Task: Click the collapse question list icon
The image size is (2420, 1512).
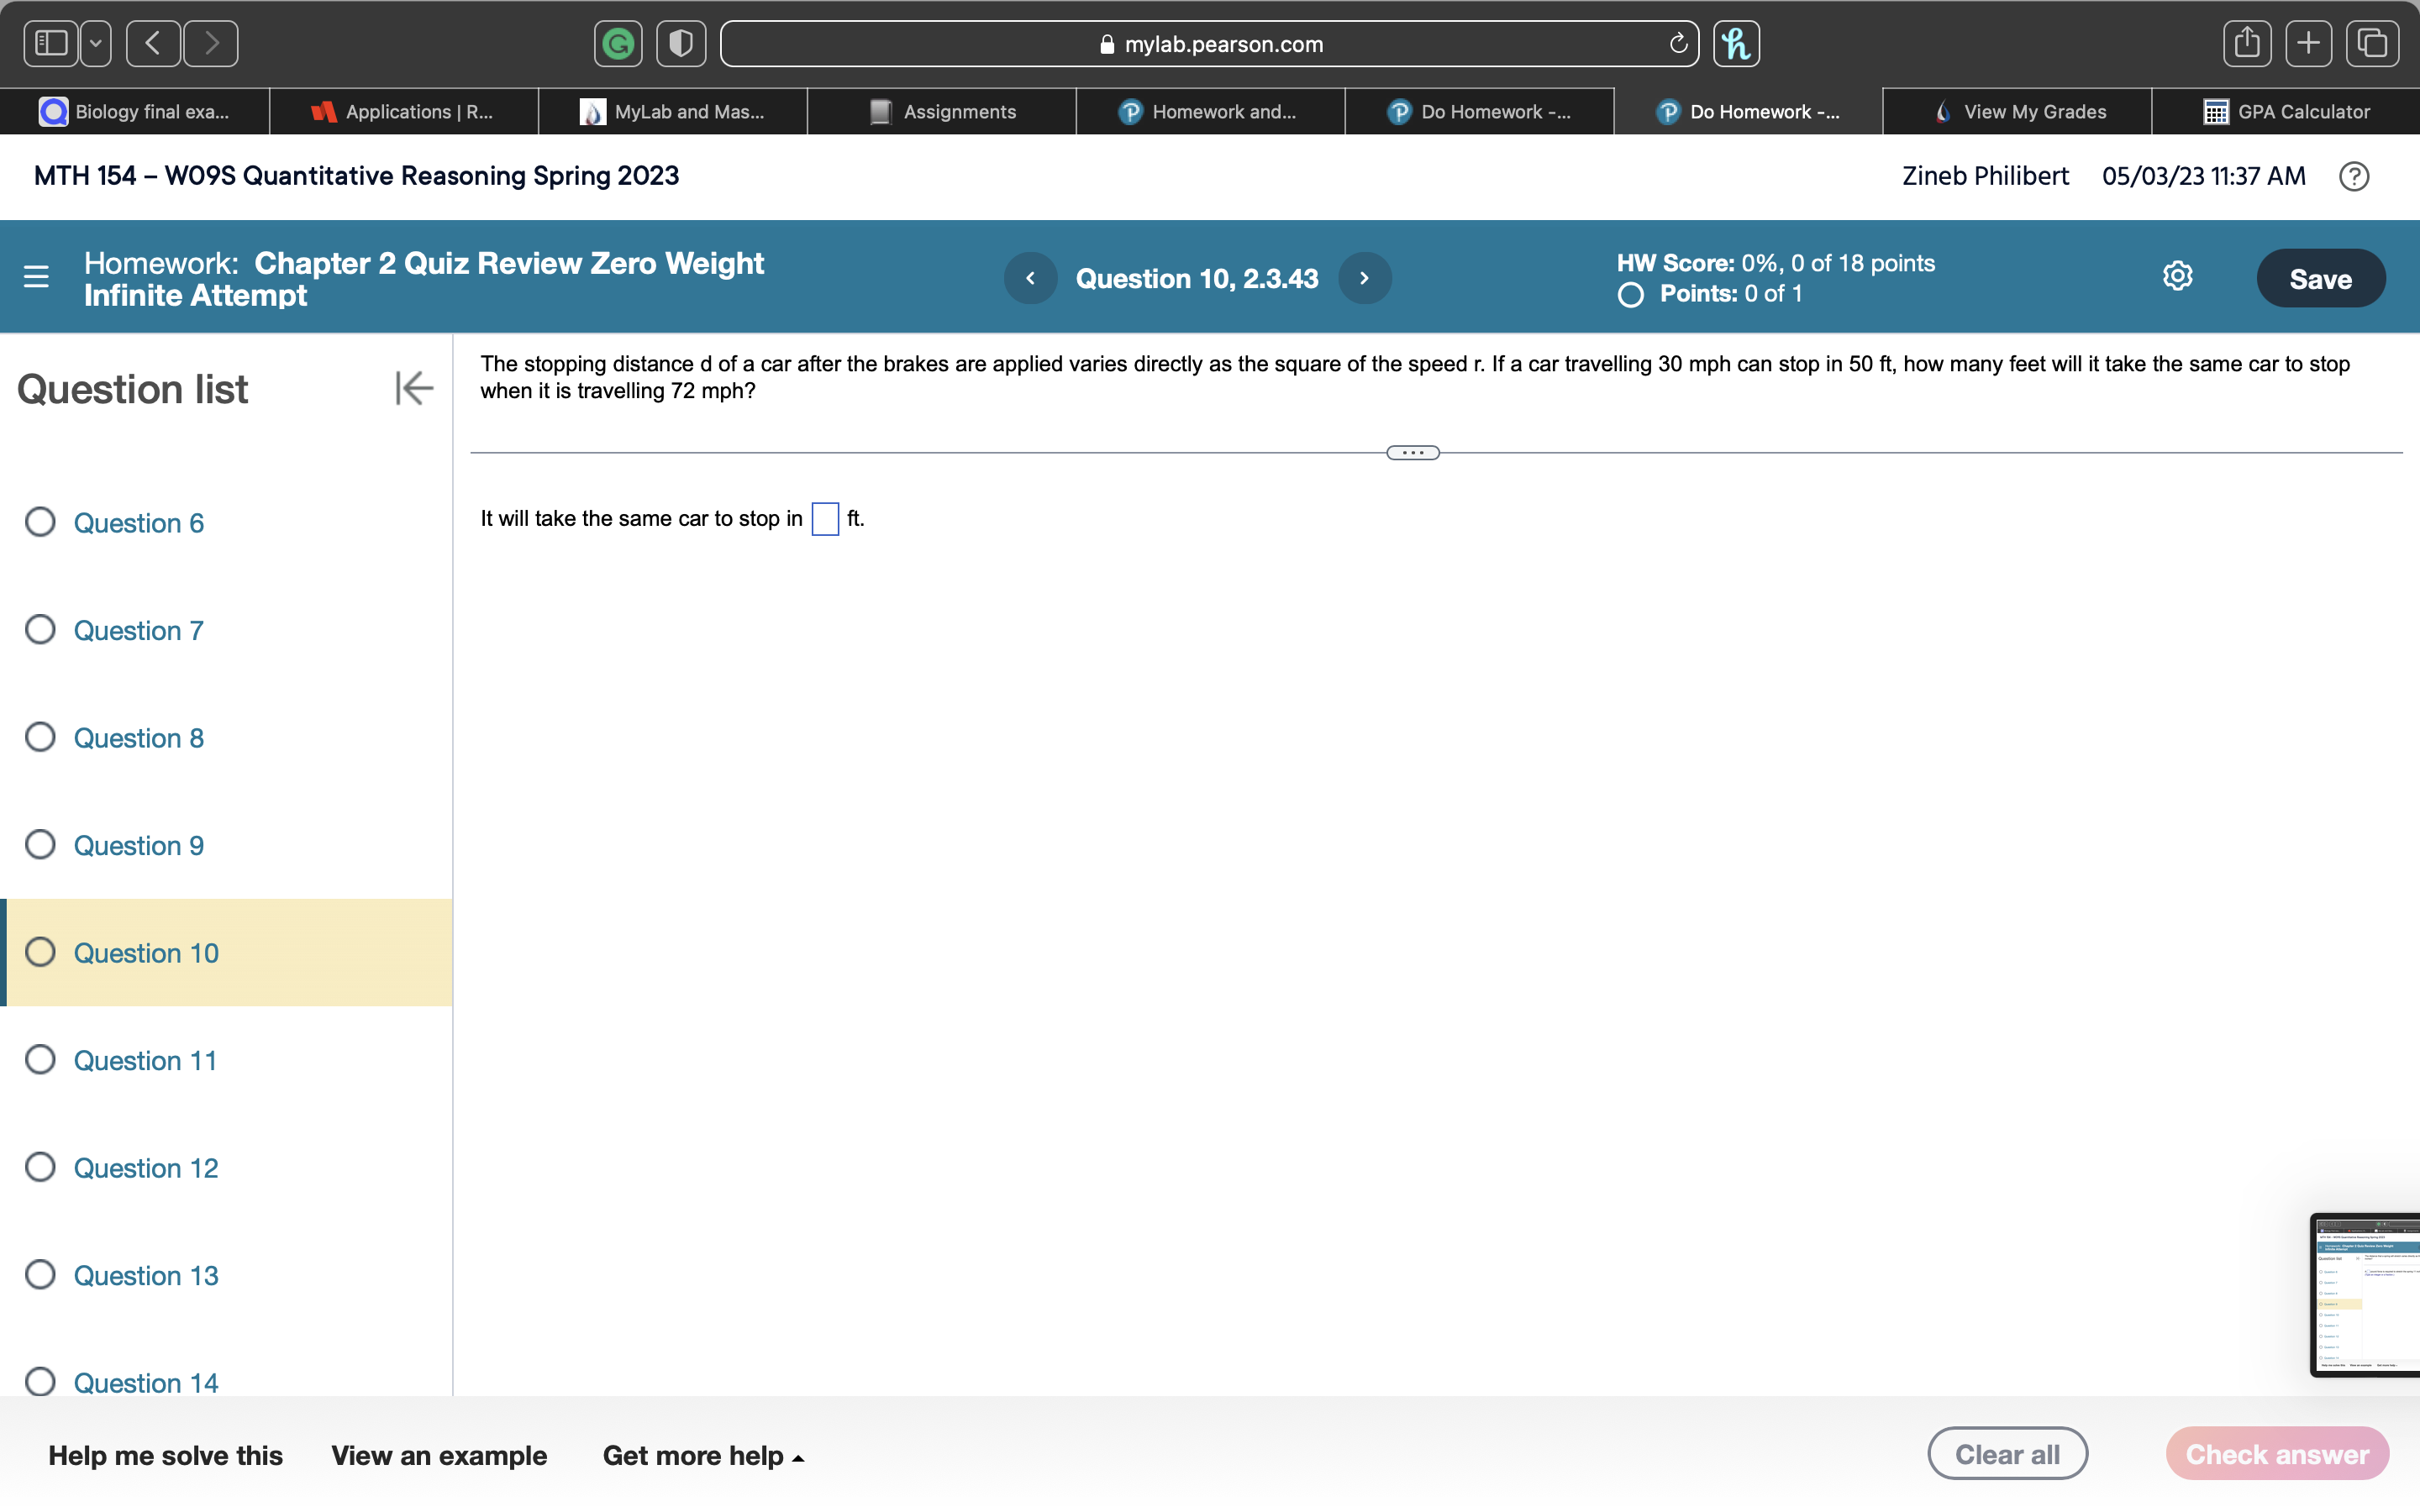Action: point(411,386)
